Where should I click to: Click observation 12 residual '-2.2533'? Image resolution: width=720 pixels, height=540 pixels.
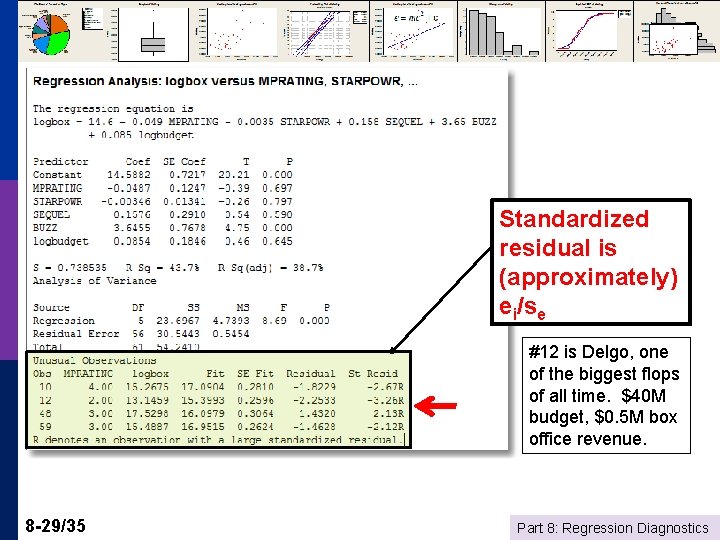coord(315,400)
